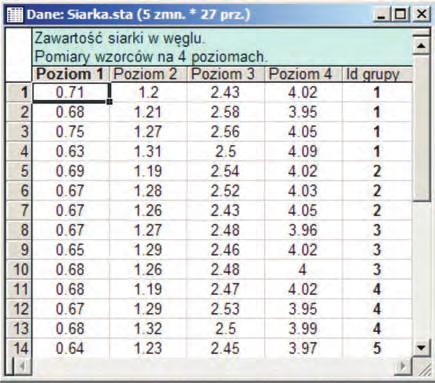Click cell 1.32 in row 13

[148, 328]
